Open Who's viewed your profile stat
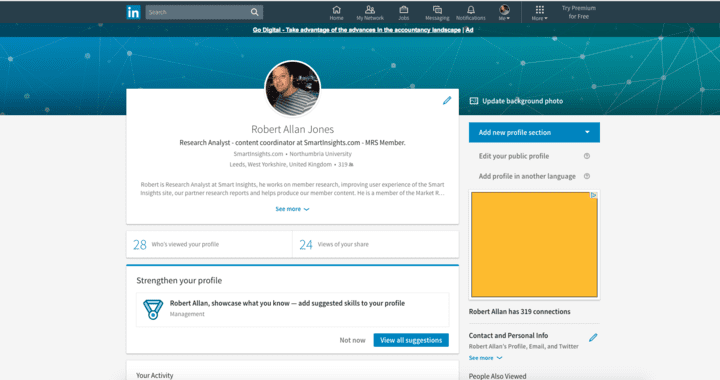This screenshot has height=380, width=720. 209,244
